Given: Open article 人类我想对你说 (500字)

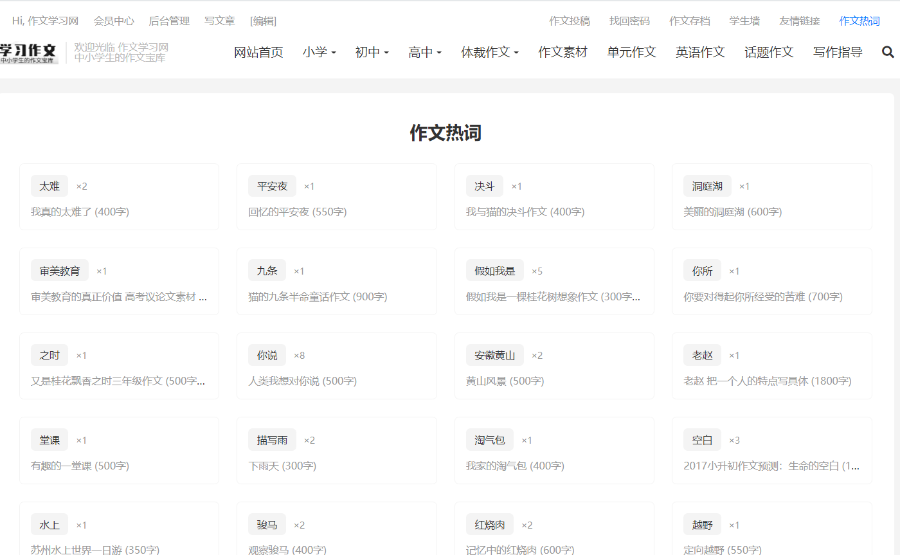Looking at the screenshot, I should (302, 381).
